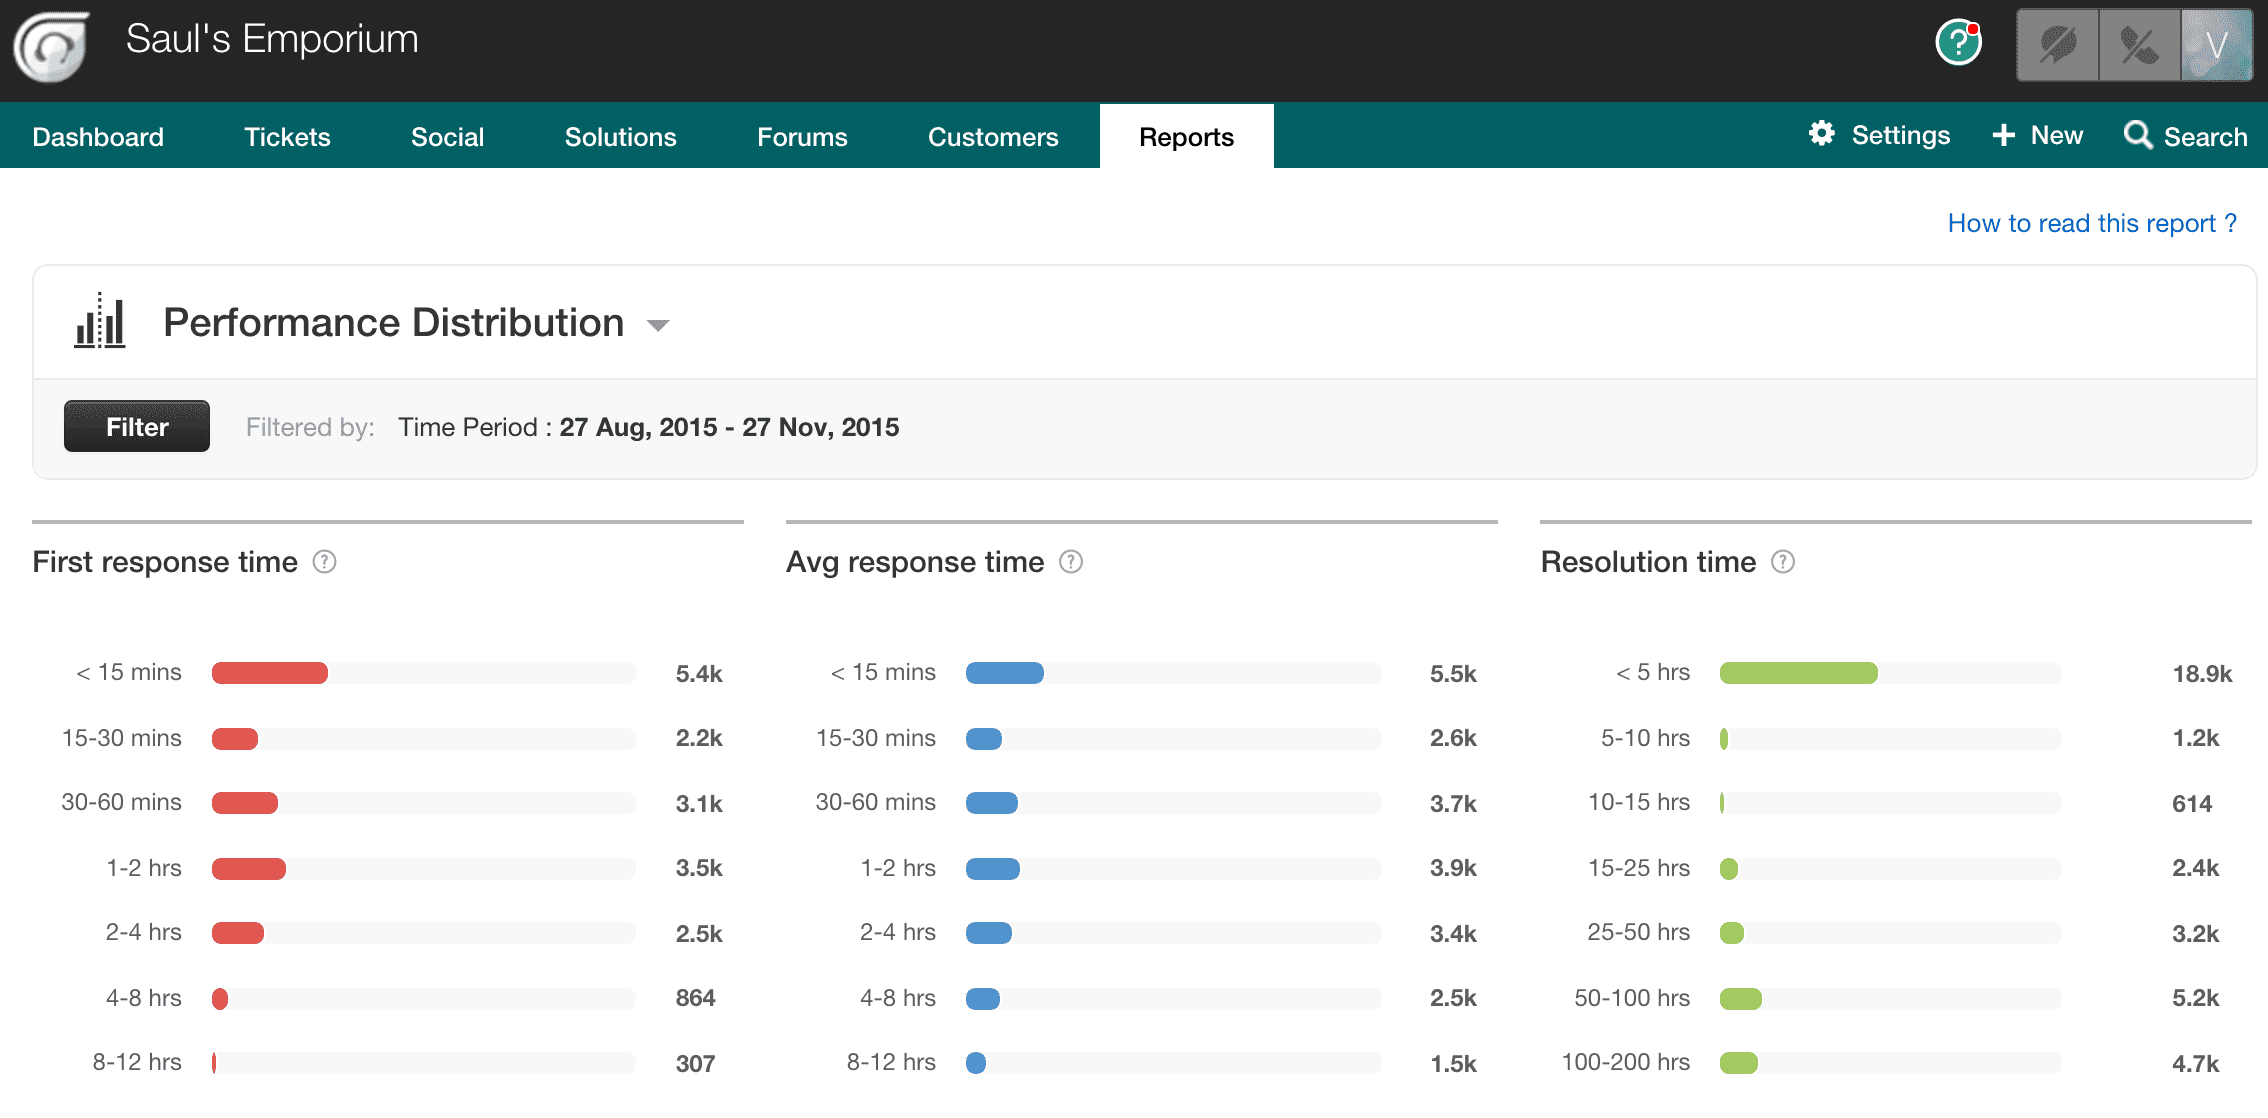
Task: Toggle the chat availability icon
Action: pyautogui.click(x=2058, y=45)
